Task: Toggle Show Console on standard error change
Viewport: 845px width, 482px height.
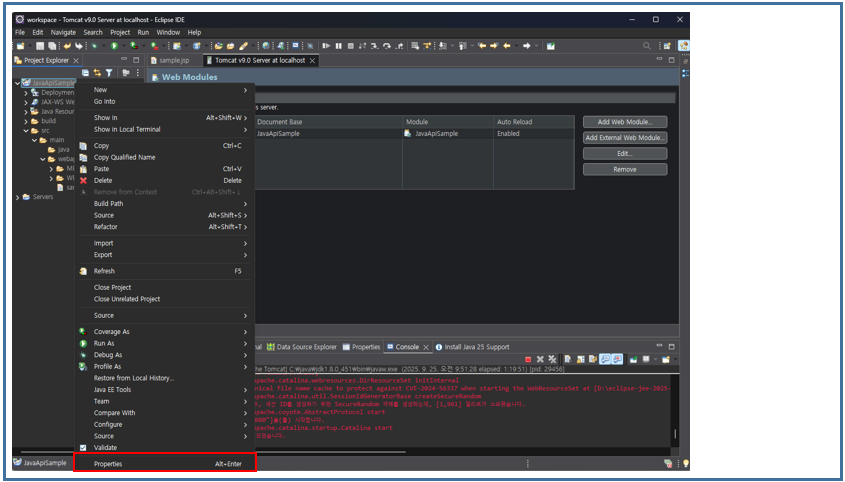Action: (x=617, y=359)
